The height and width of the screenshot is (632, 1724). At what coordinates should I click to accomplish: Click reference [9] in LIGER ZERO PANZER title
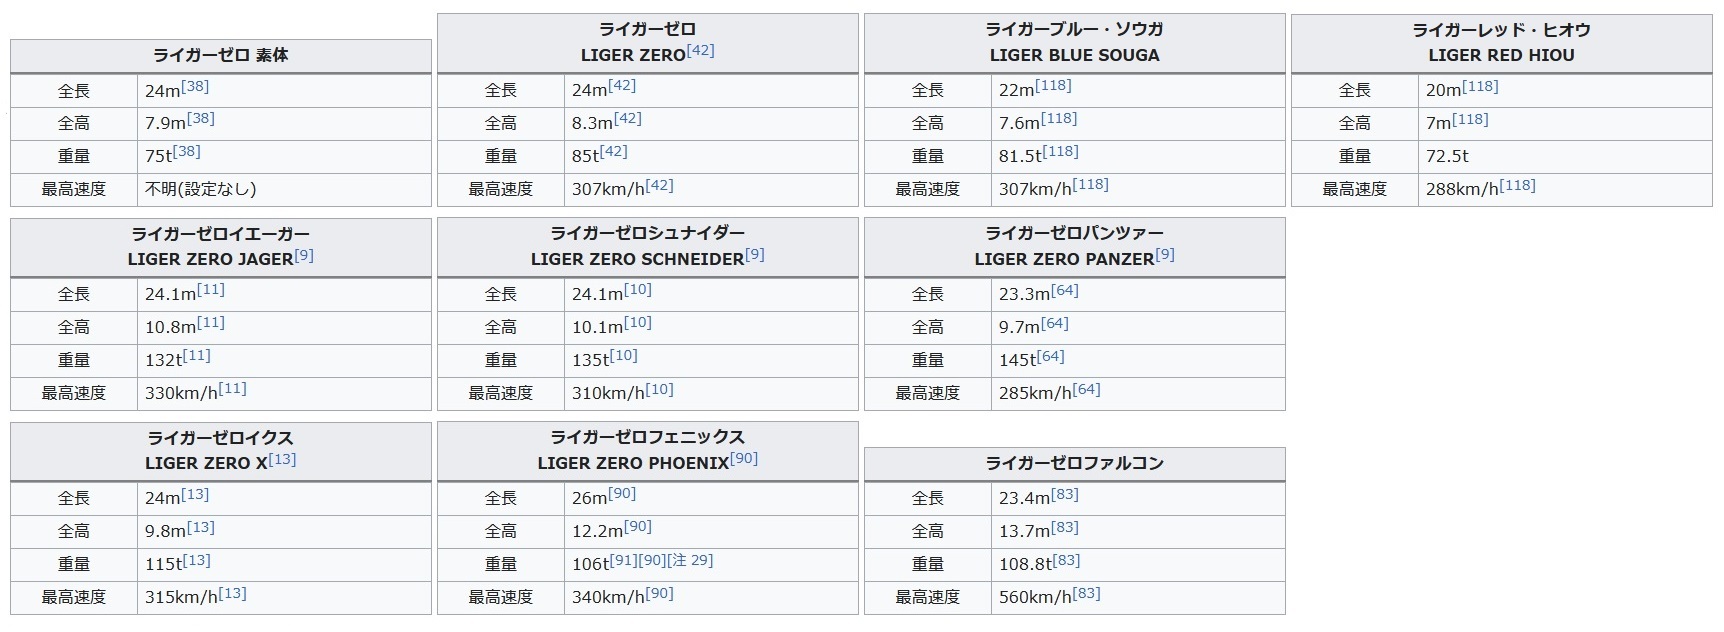pyautogui.click(x=1165, y=255)
